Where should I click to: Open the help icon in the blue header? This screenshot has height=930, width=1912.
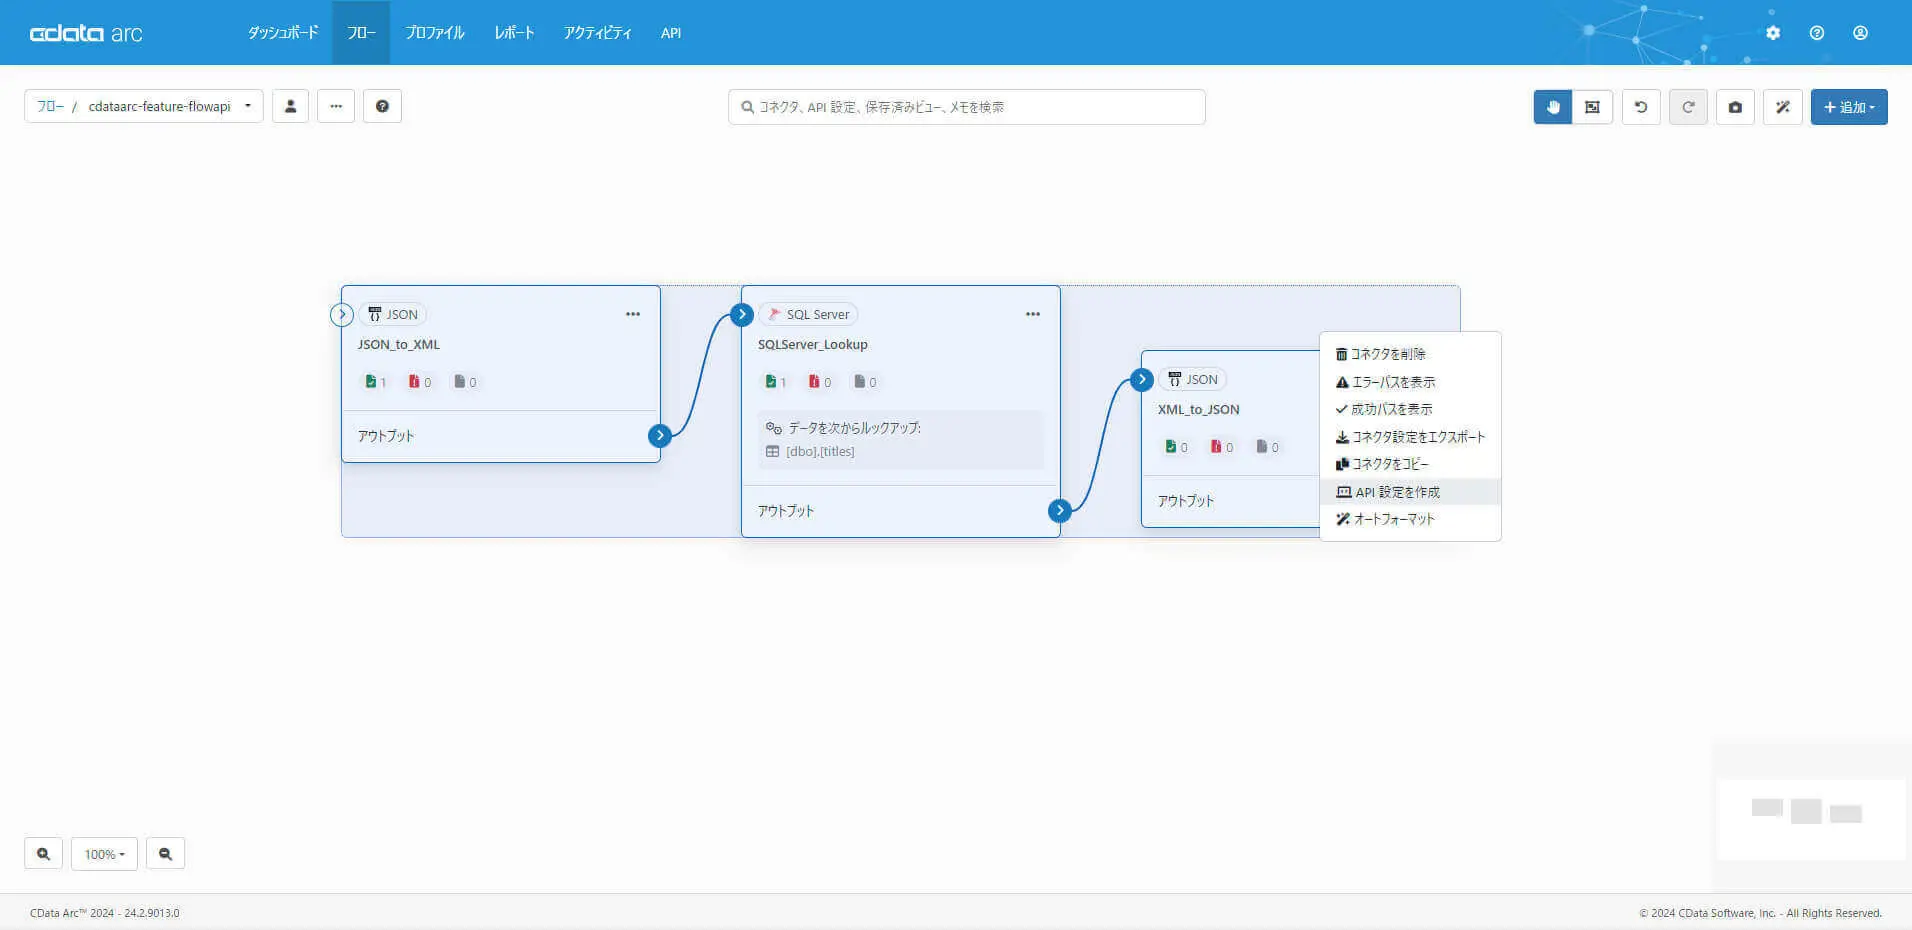[1817, 33]
